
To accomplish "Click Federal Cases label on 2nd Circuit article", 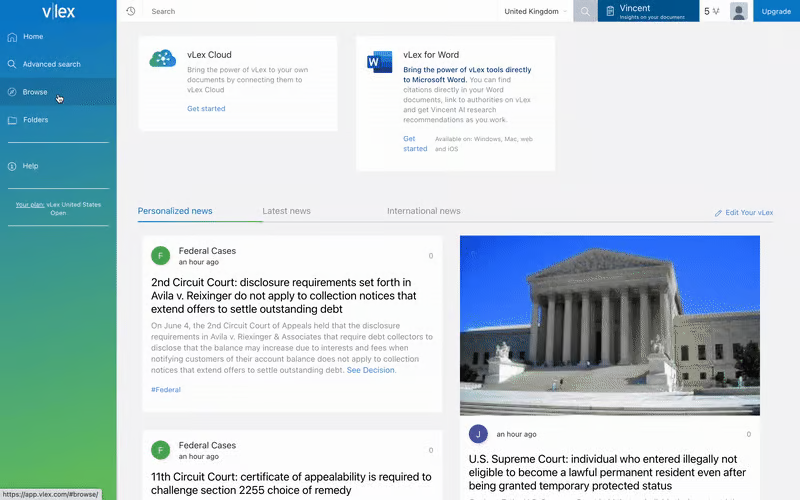I will pos(207,251).
